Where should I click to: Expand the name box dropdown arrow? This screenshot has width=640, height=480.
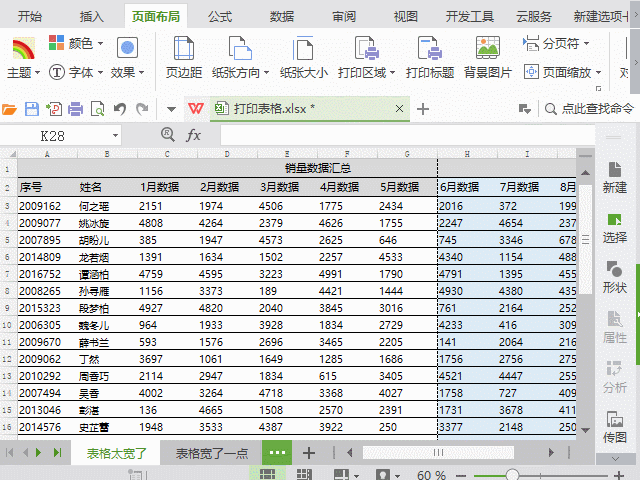(116, 136)
